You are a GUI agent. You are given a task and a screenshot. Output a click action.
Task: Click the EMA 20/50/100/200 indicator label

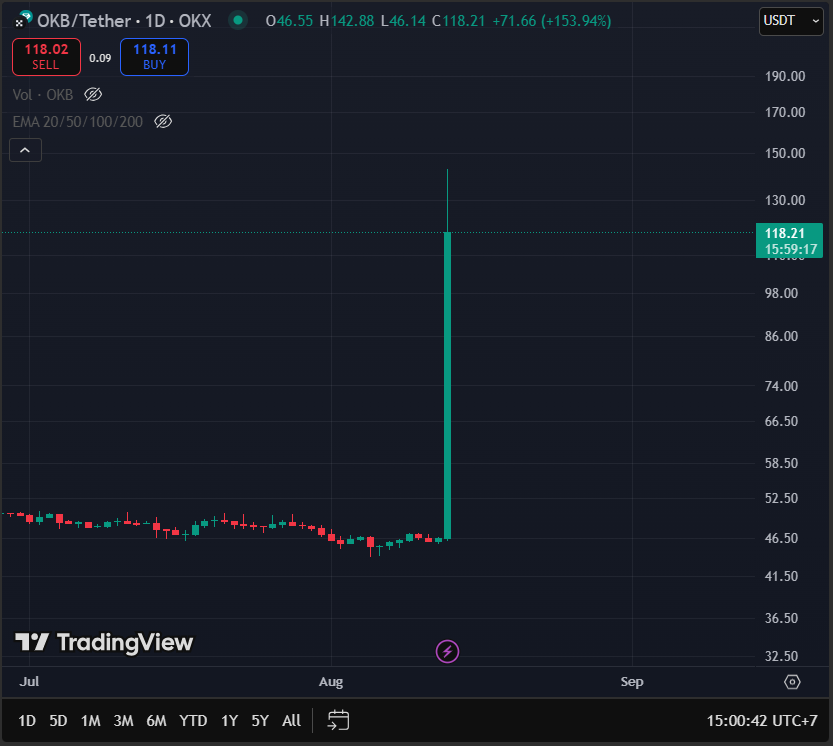coord(78,122)
